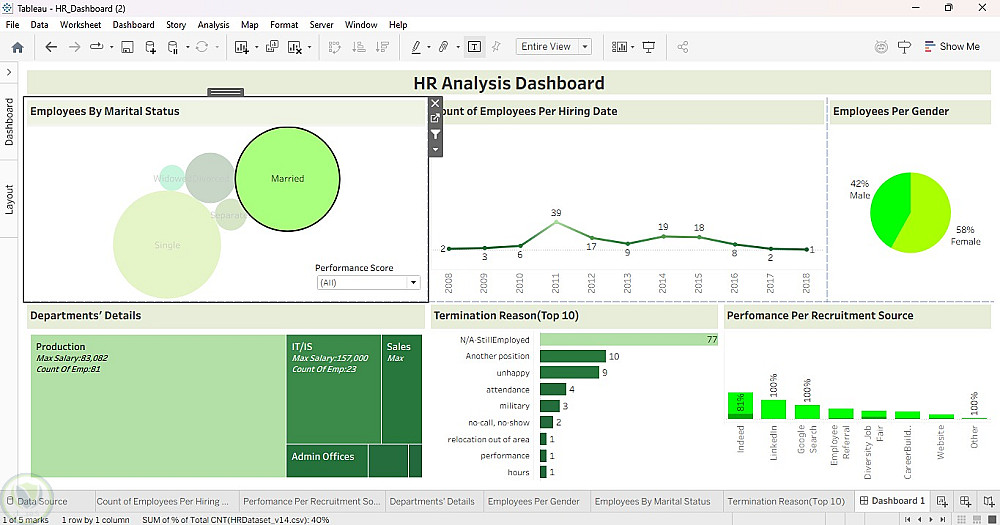Click the Undo back arrow
Image resolution: width=1000 pixels, height=525 pixels.
click(x=51, y=47)
